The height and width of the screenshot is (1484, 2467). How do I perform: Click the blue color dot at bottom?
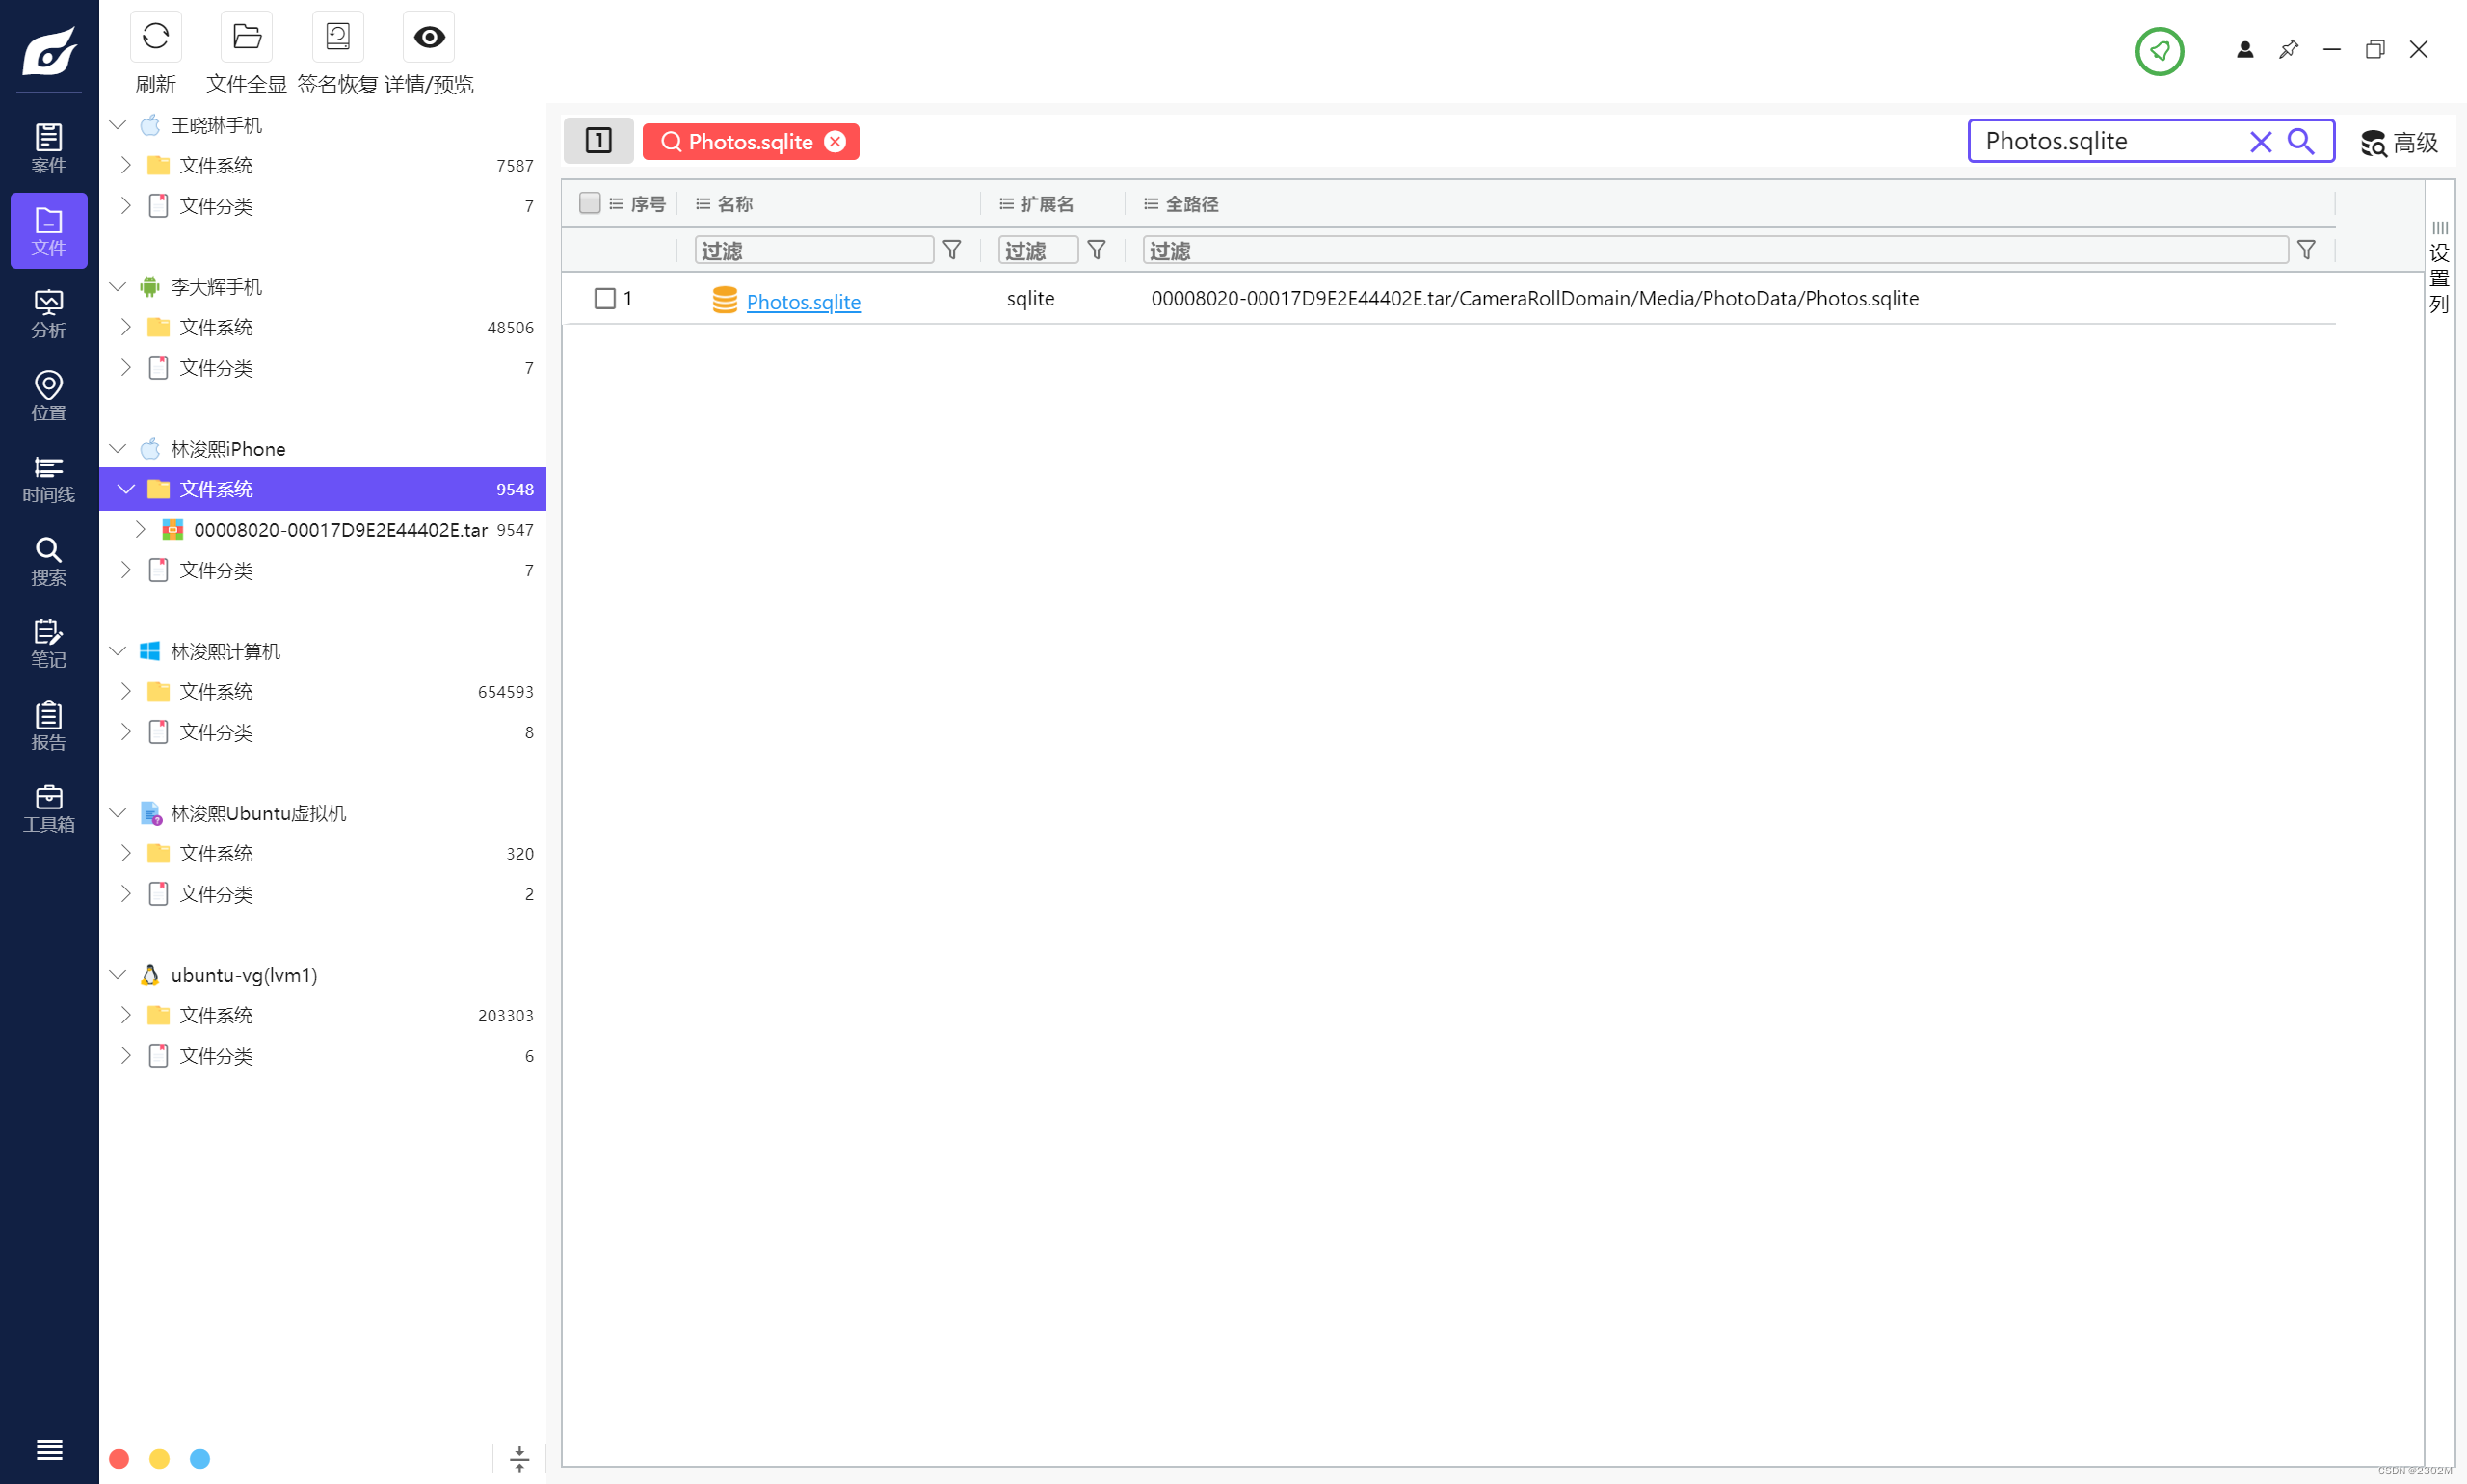click(200, 1458)
